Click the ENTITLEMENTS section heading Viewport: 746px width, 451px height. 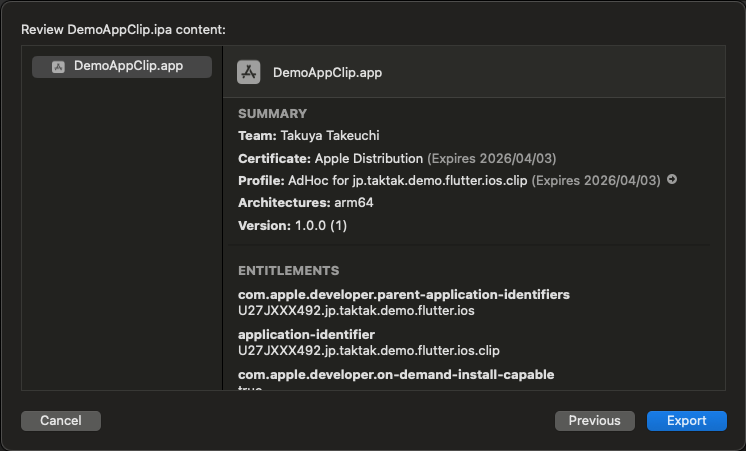[289, 271]
